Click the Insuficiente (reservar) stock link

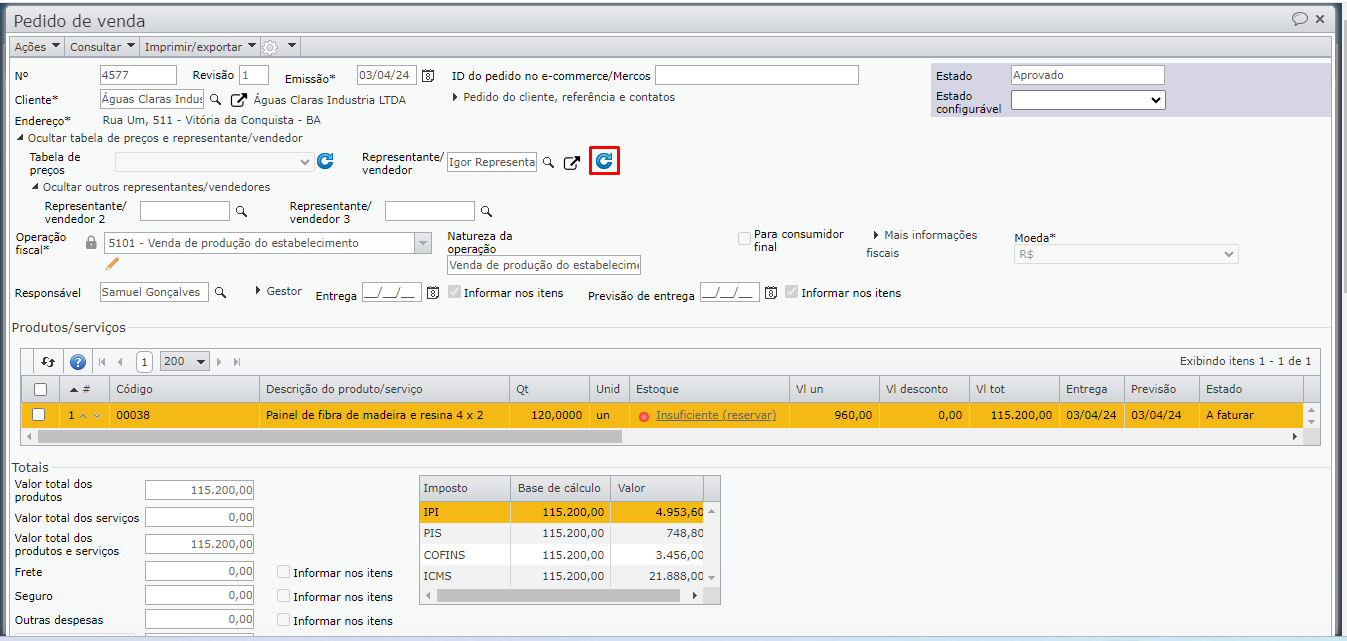pos(715,415)
